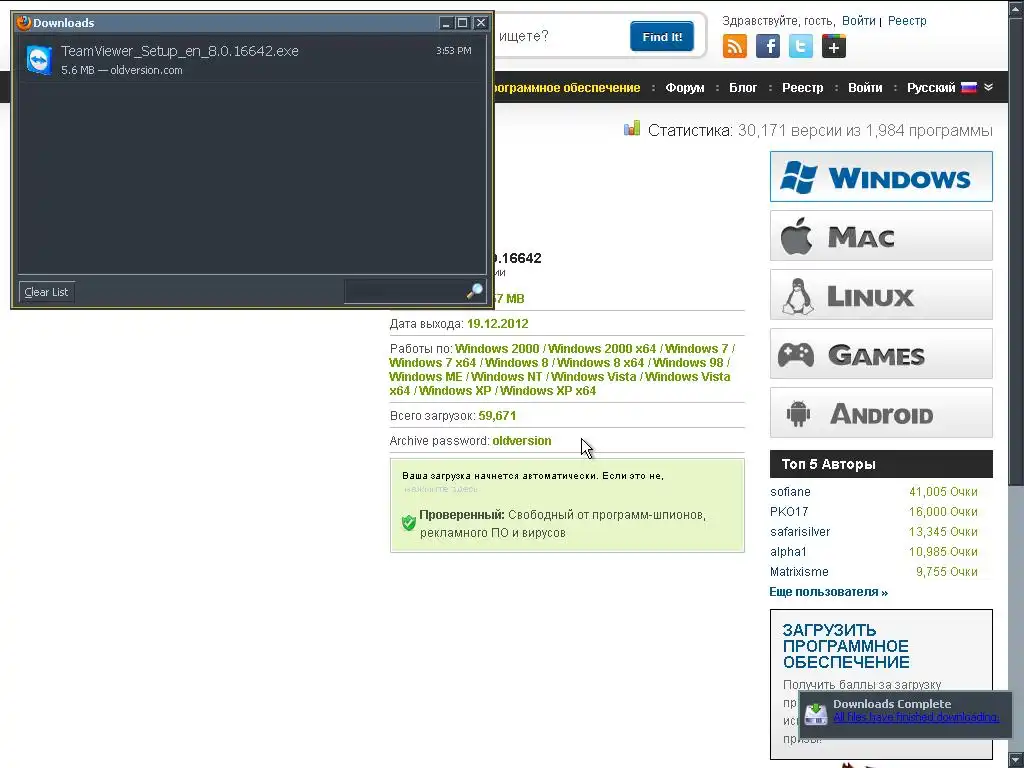Click the site search text field
This screenshot has height=768, width=1024.
(558, 36)
